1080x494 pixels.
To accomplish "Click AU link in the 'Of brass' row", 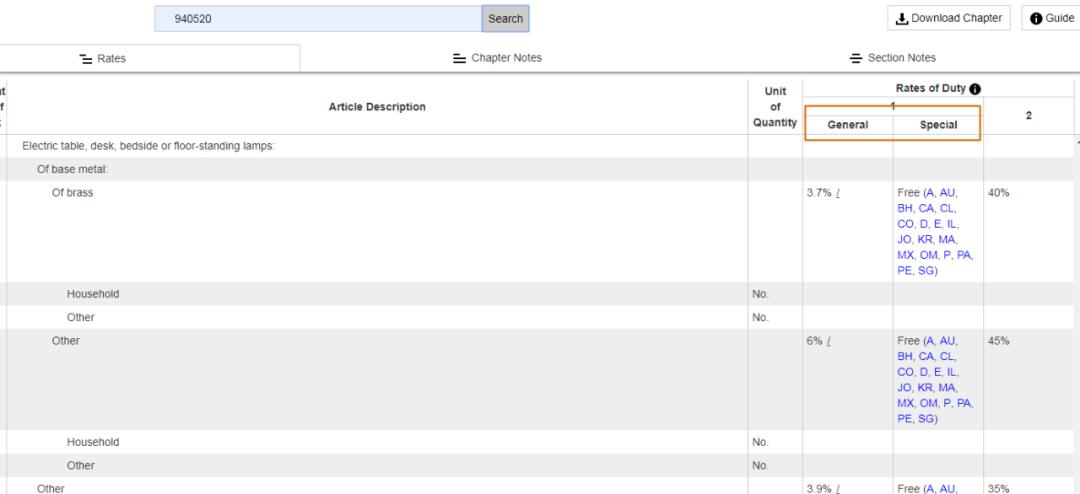I will tap(949, 193).
